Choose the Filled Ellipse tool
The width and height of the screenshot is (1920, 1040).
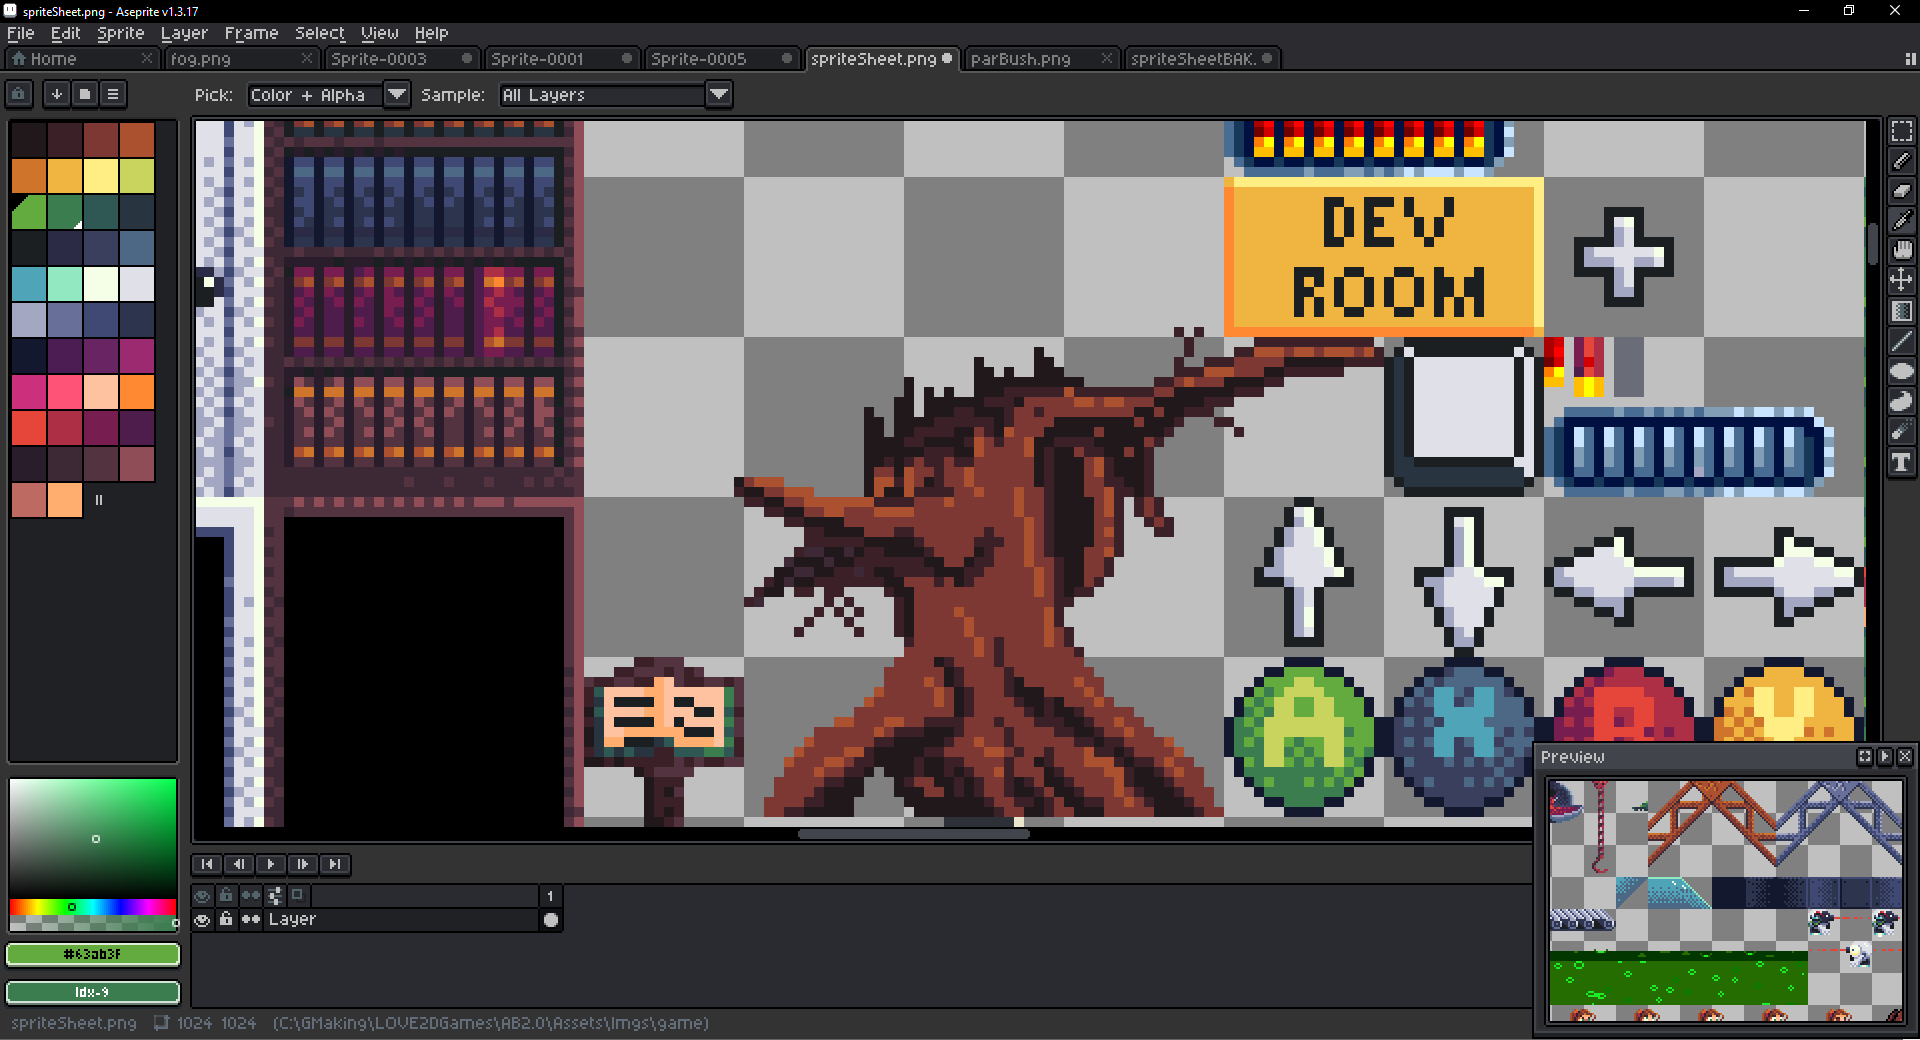tap(1901, 372)
